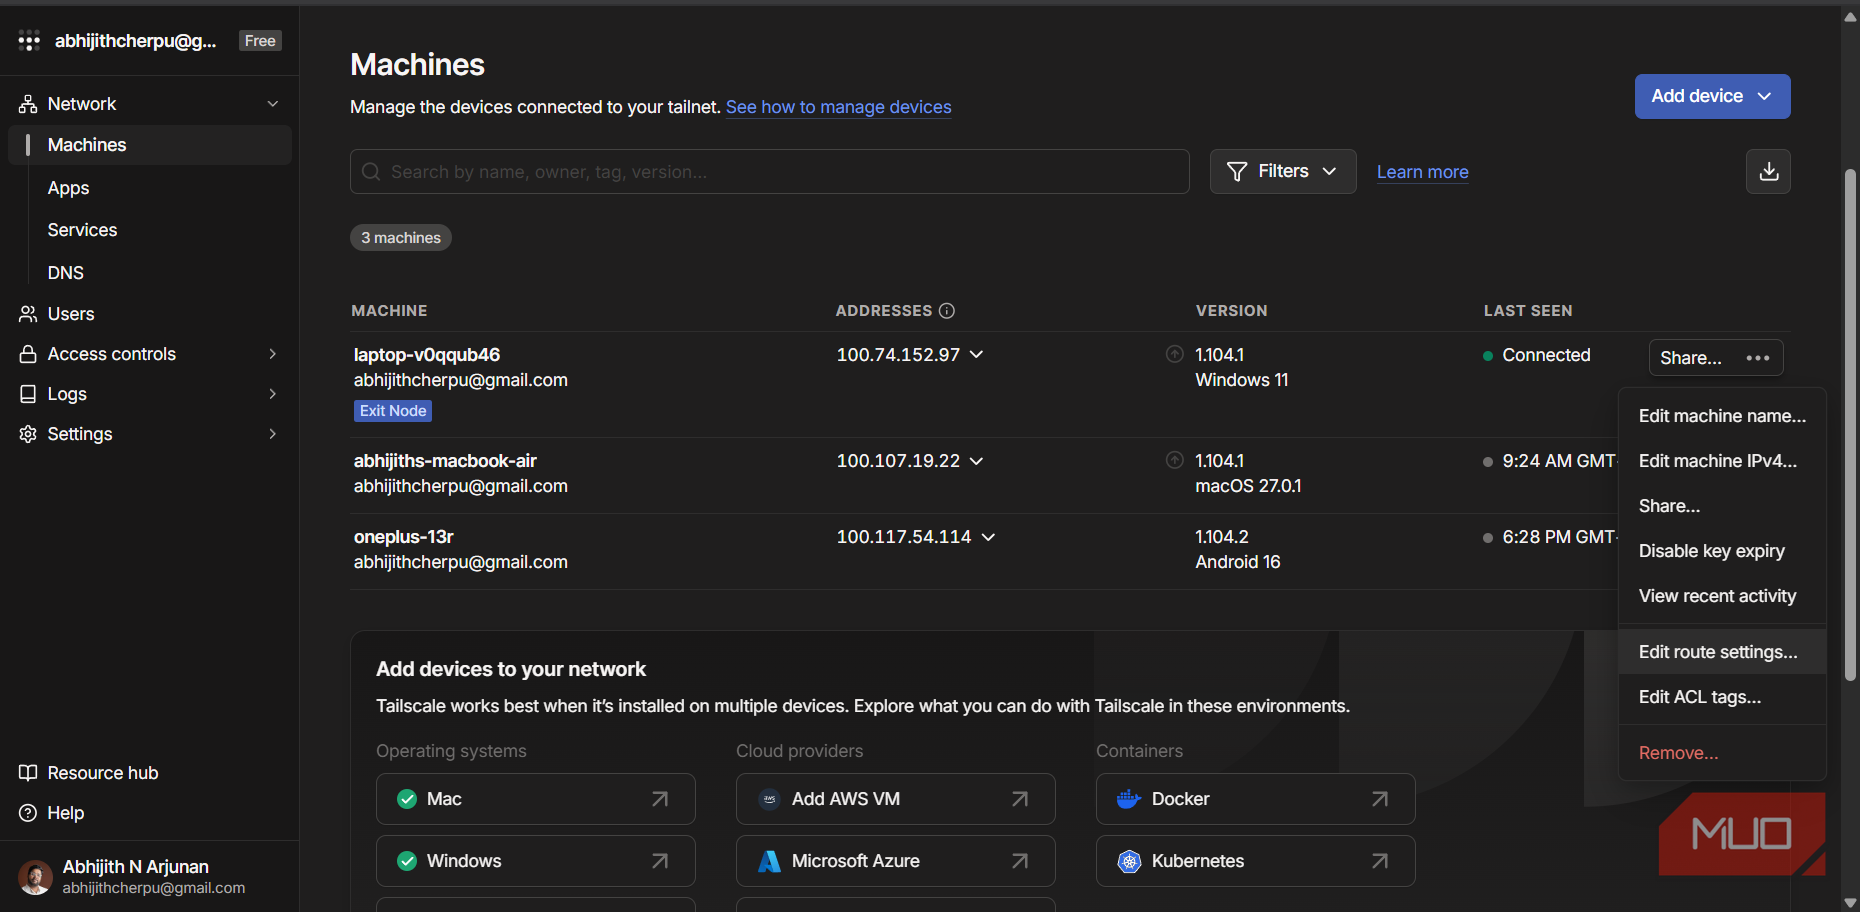Screen dimensions: 1860x912
Task: Choose View recent activity menu option
Action: click(1722, 596)
